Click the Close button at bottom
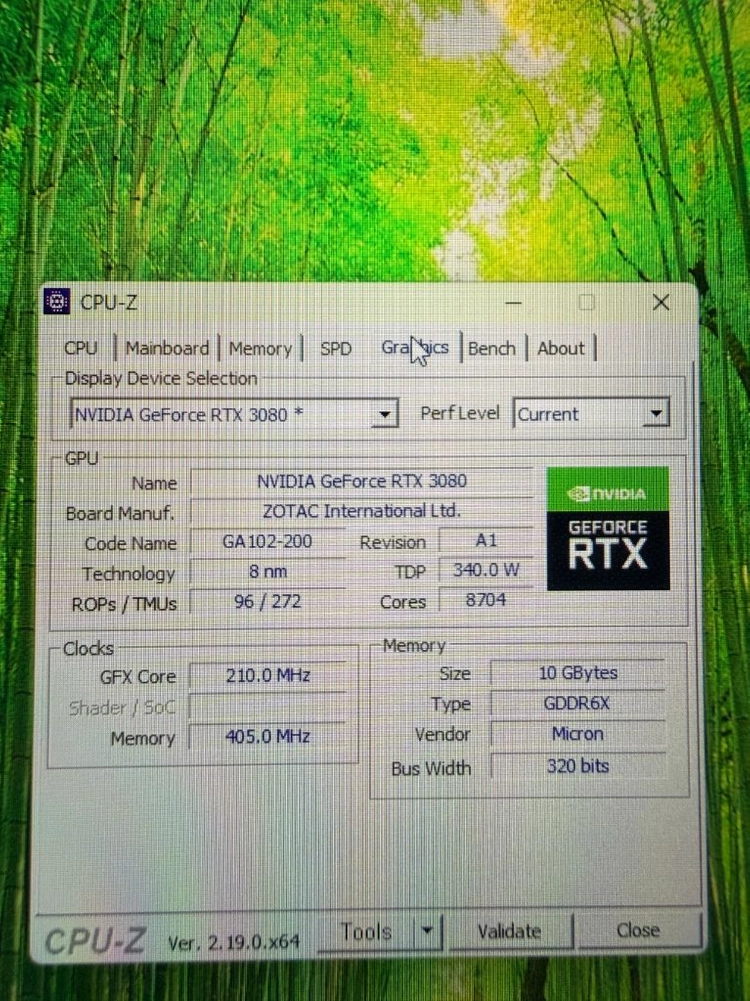This screenshot has width=750, height=1001. click(638, 930)
